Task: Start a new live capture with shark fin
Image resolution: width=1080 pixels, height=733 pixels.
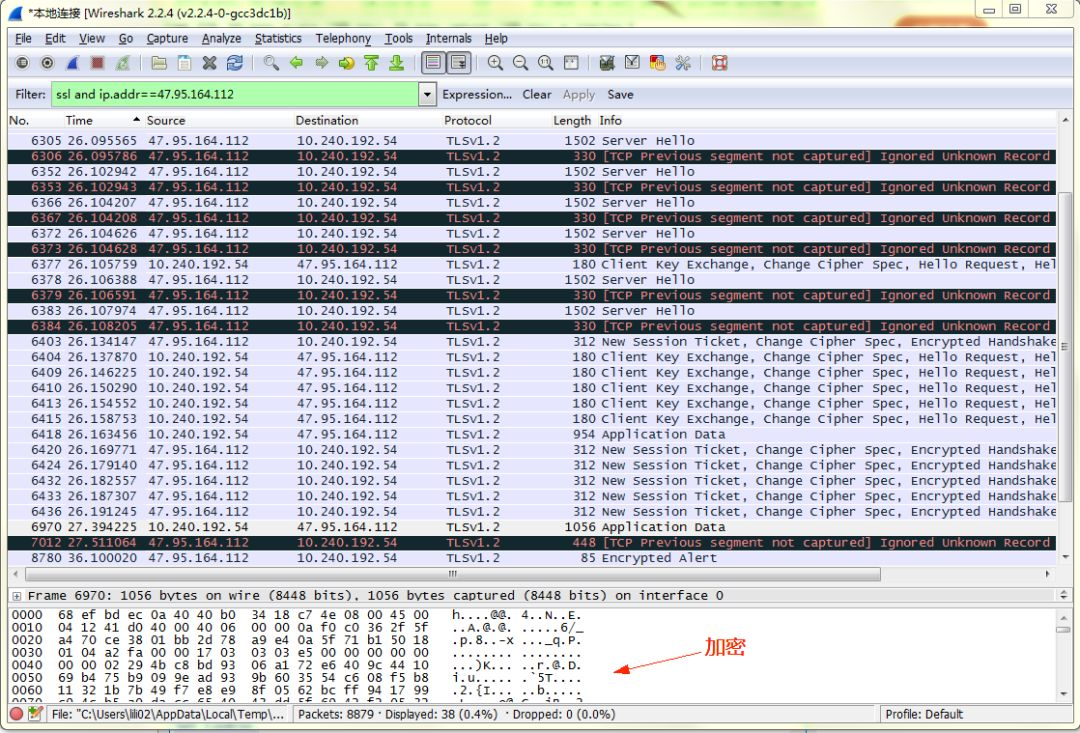Action: click(73, 63)
